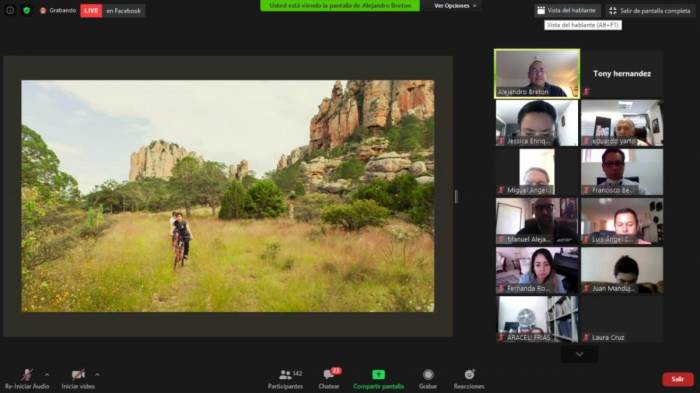Open the Ver Opciones dropdown
Image resolution: width=700 pixels, height=393 pixels.
[455, 6]
